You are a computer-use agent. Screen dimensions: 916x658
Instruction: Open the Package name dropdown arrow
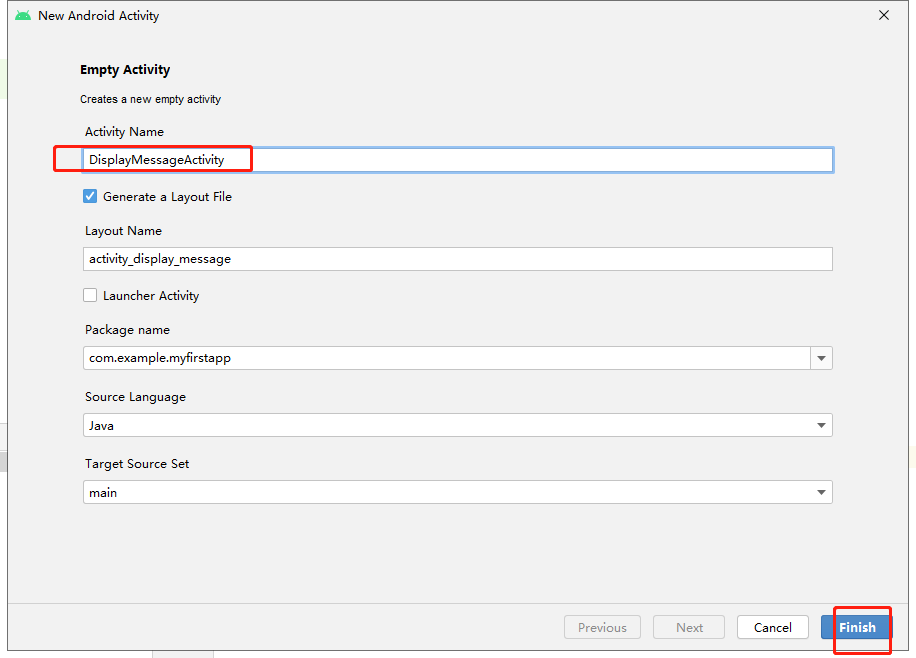[821, 358]
